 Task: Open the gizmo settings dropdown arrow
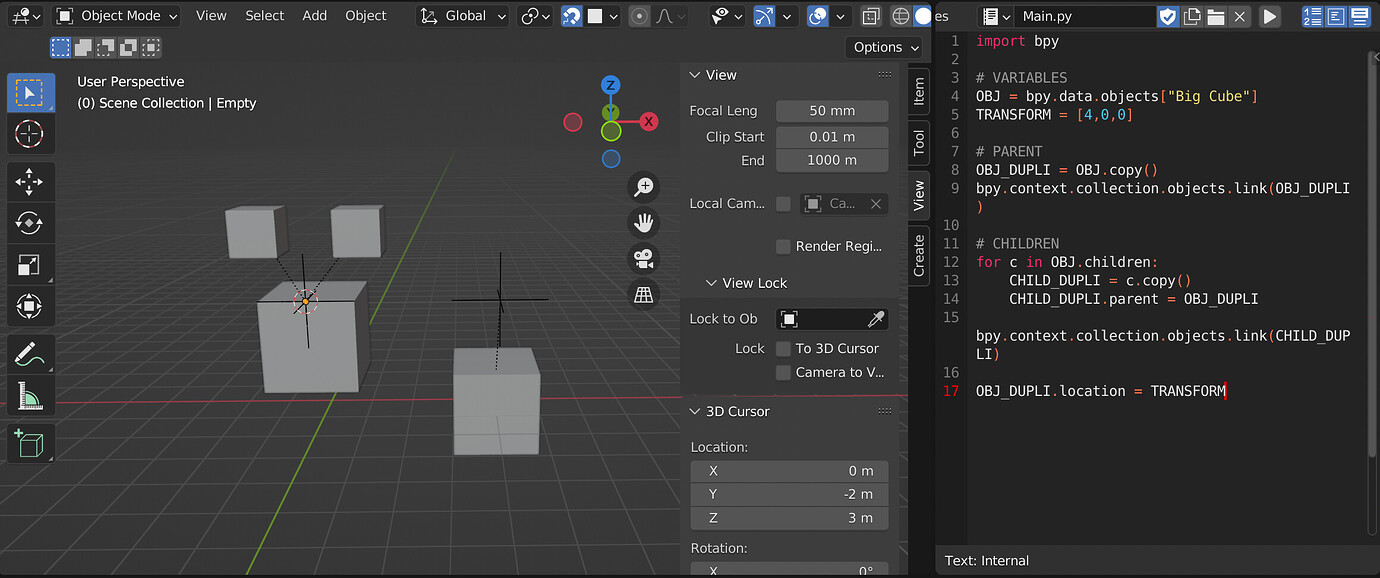[x=788, y=16]
